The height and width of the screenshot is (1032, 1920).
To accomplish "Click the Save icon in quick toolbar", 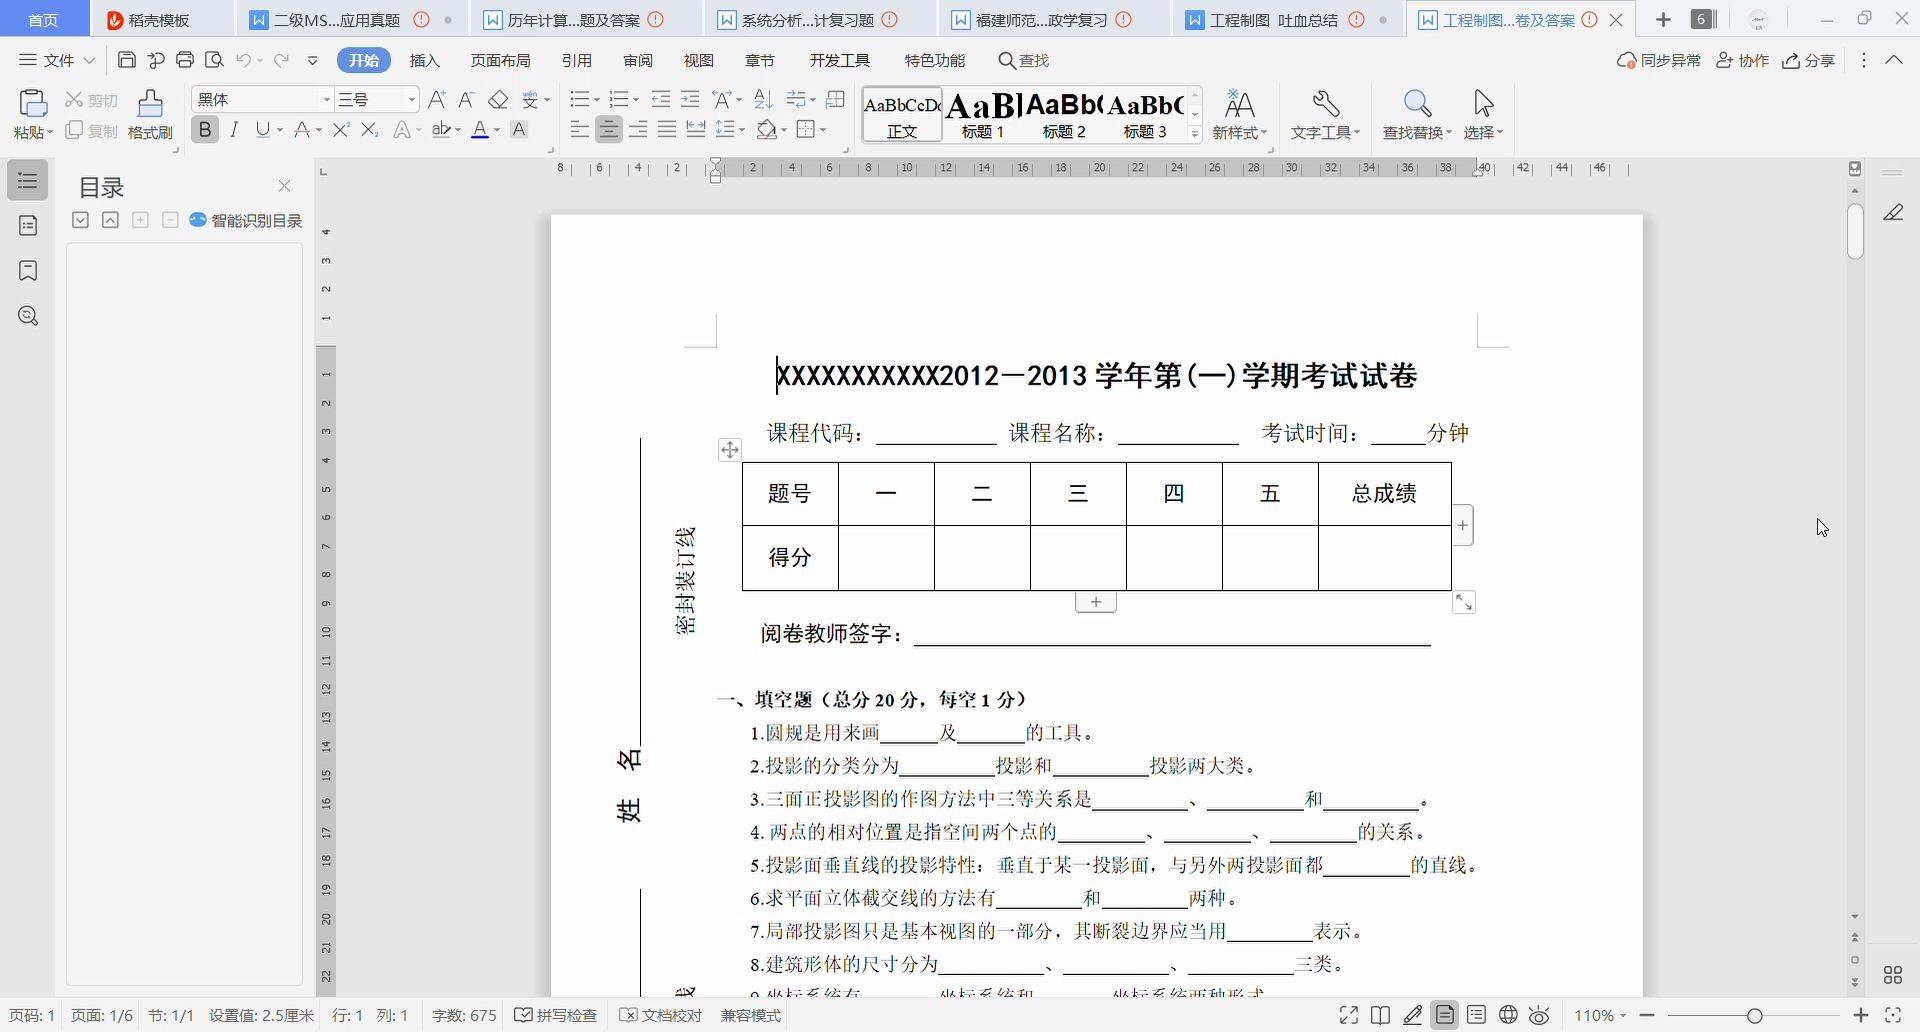I will coord(127,60).
